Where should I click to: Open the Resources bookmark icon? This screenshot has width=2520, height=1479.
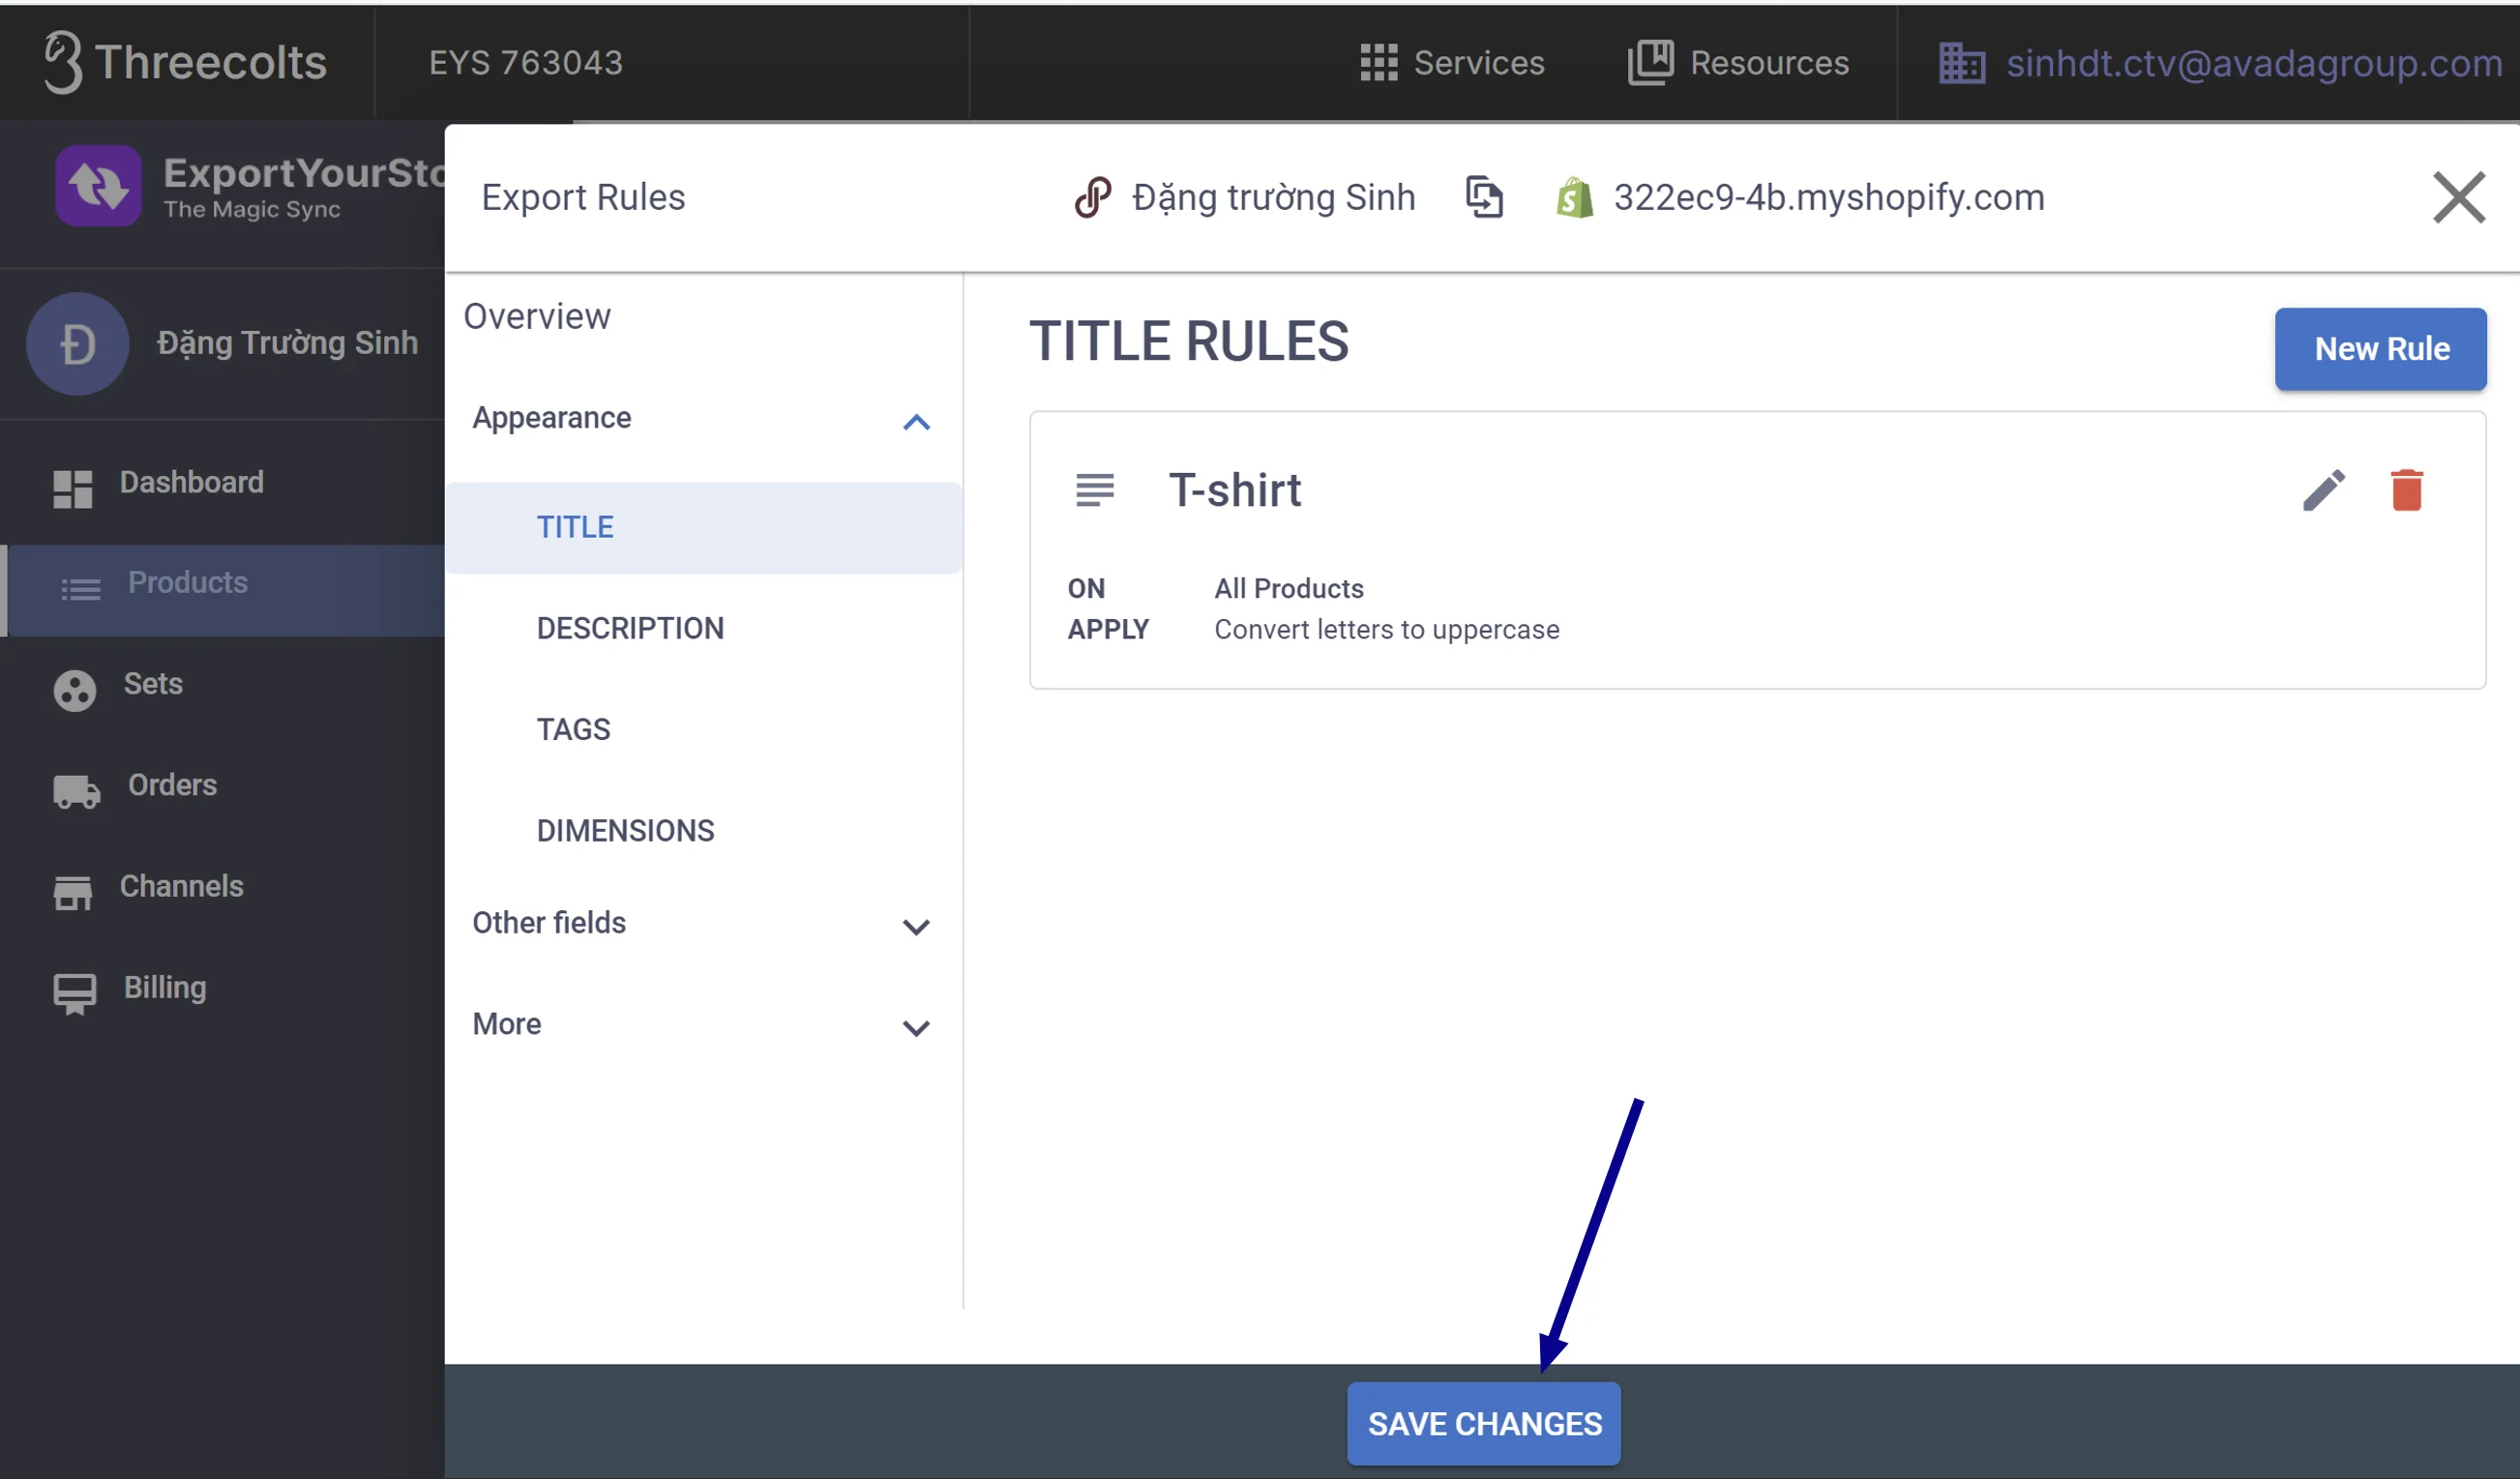[x=1650, y=63]
